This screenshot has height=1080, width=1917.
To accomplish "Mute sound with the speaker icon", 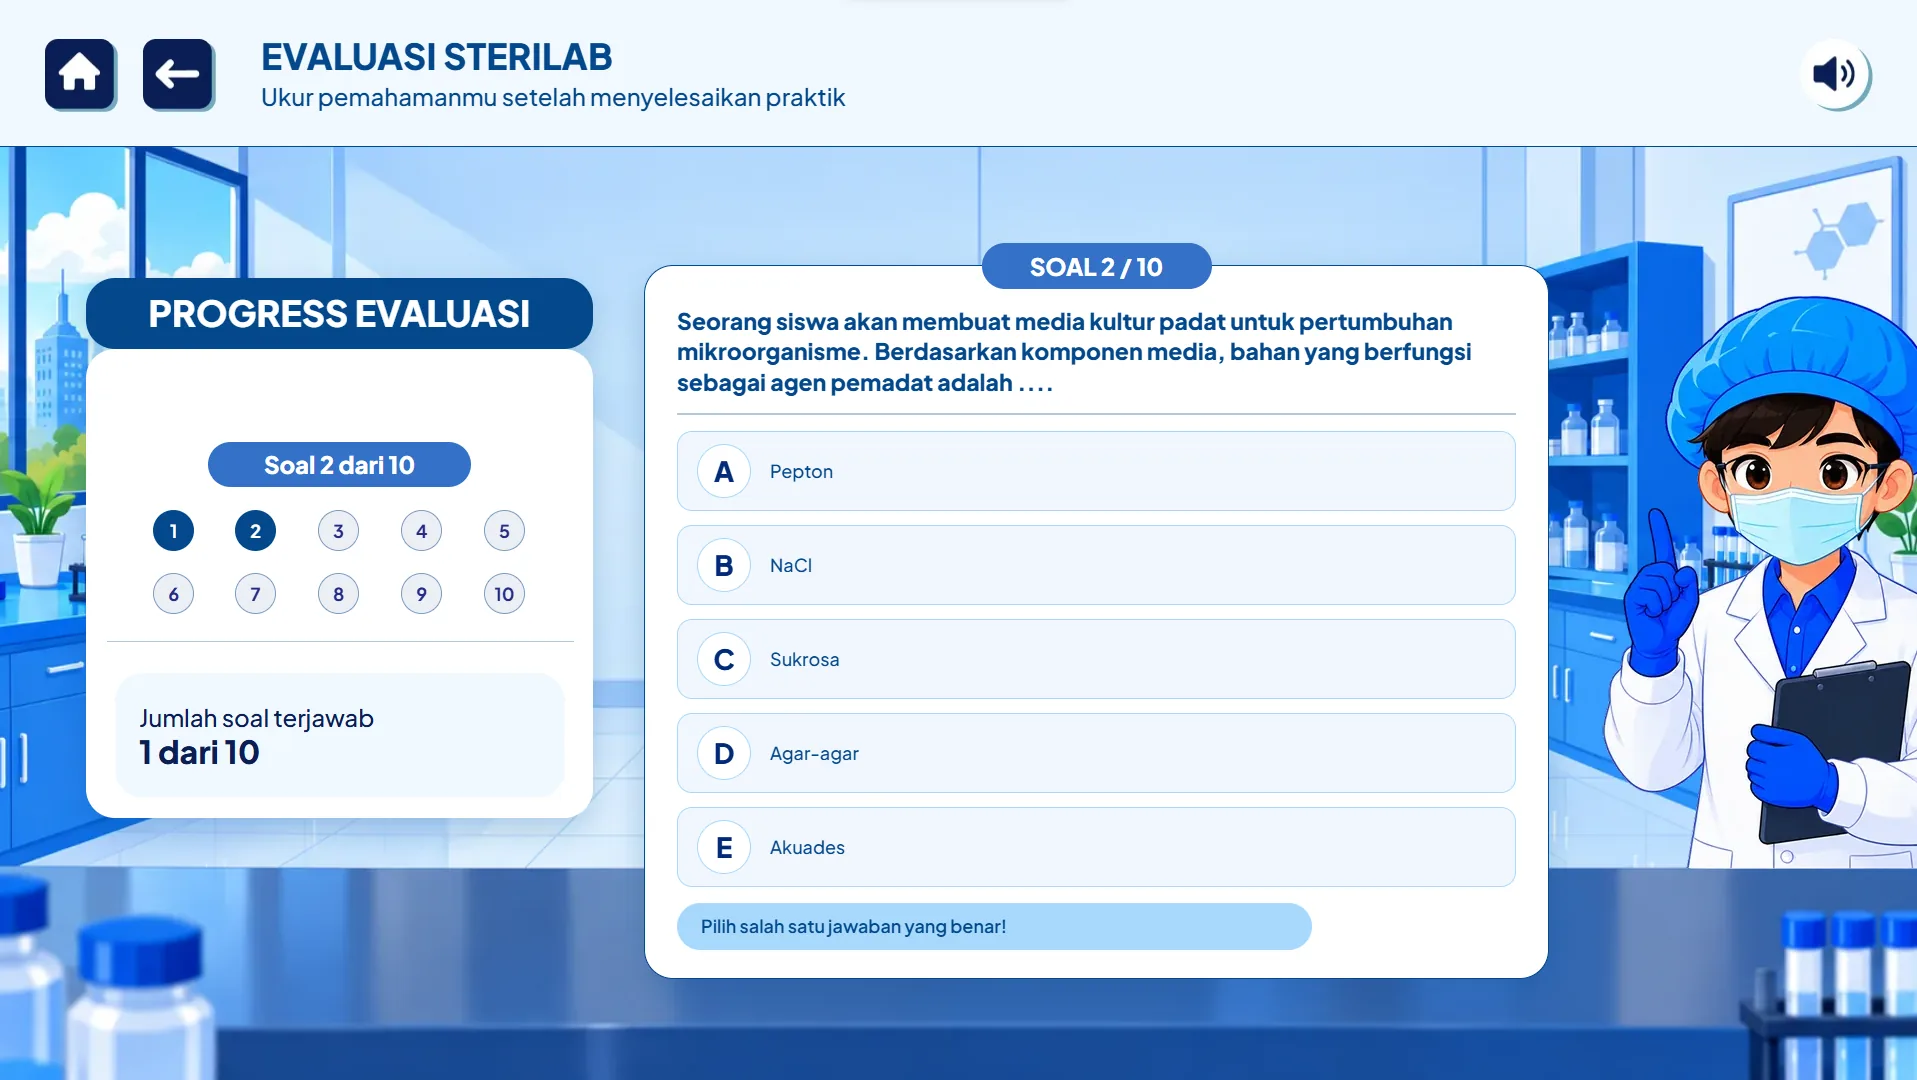I will tap(1835, 74).
